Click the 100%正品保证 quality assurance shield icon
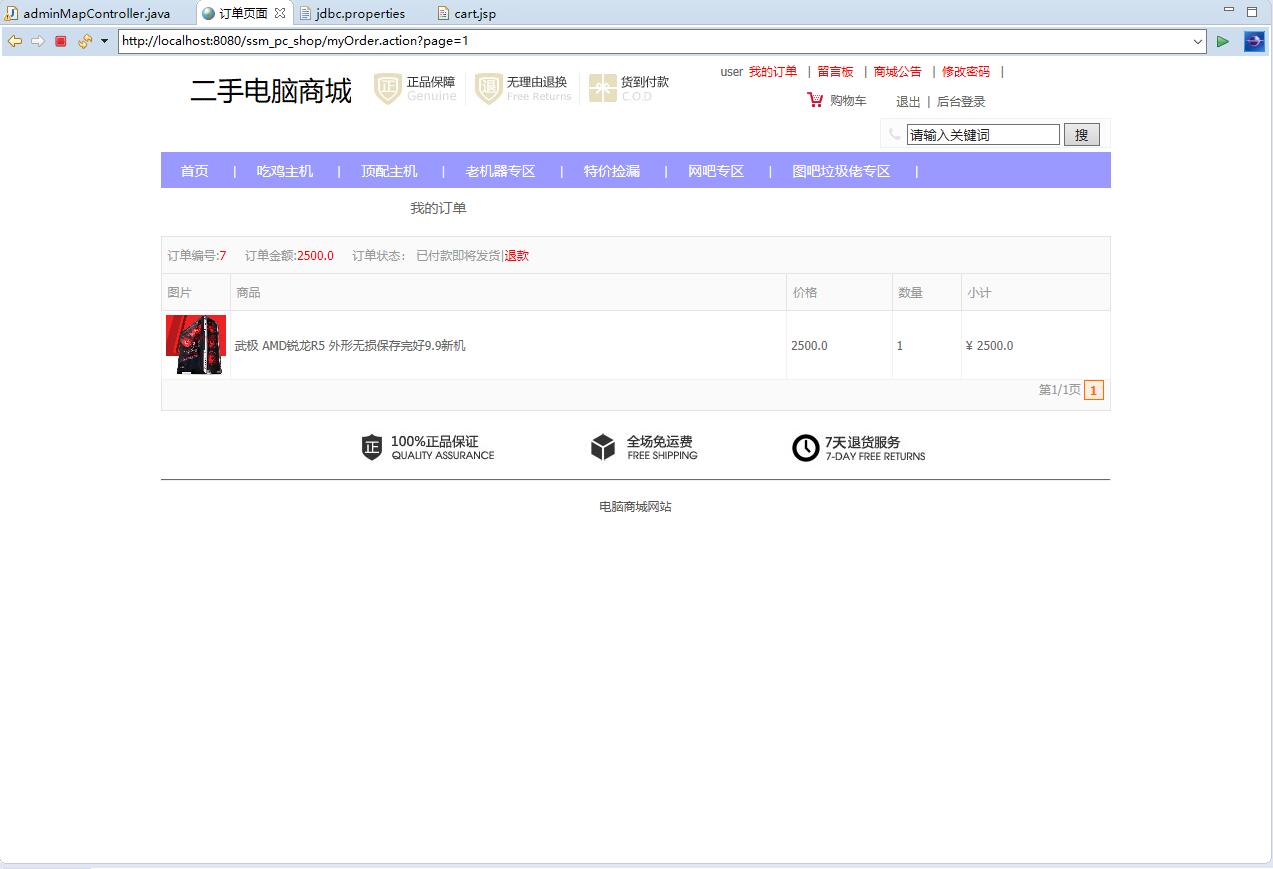 [369, 448]
